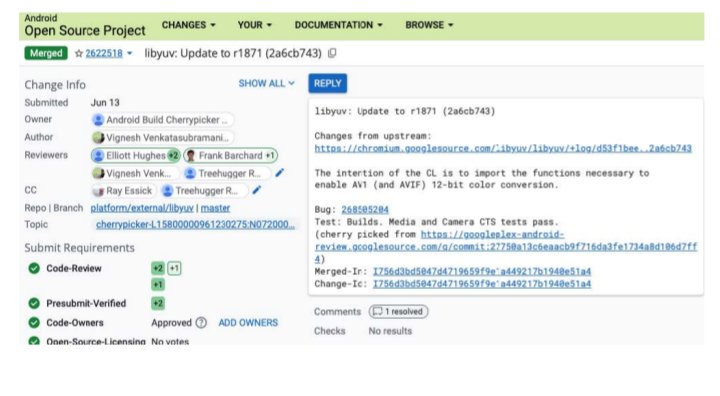This screenshot has width=720, height=396.
Task: Click the Presubmit-Verified requirement label
Action: [x=86, y=303]
